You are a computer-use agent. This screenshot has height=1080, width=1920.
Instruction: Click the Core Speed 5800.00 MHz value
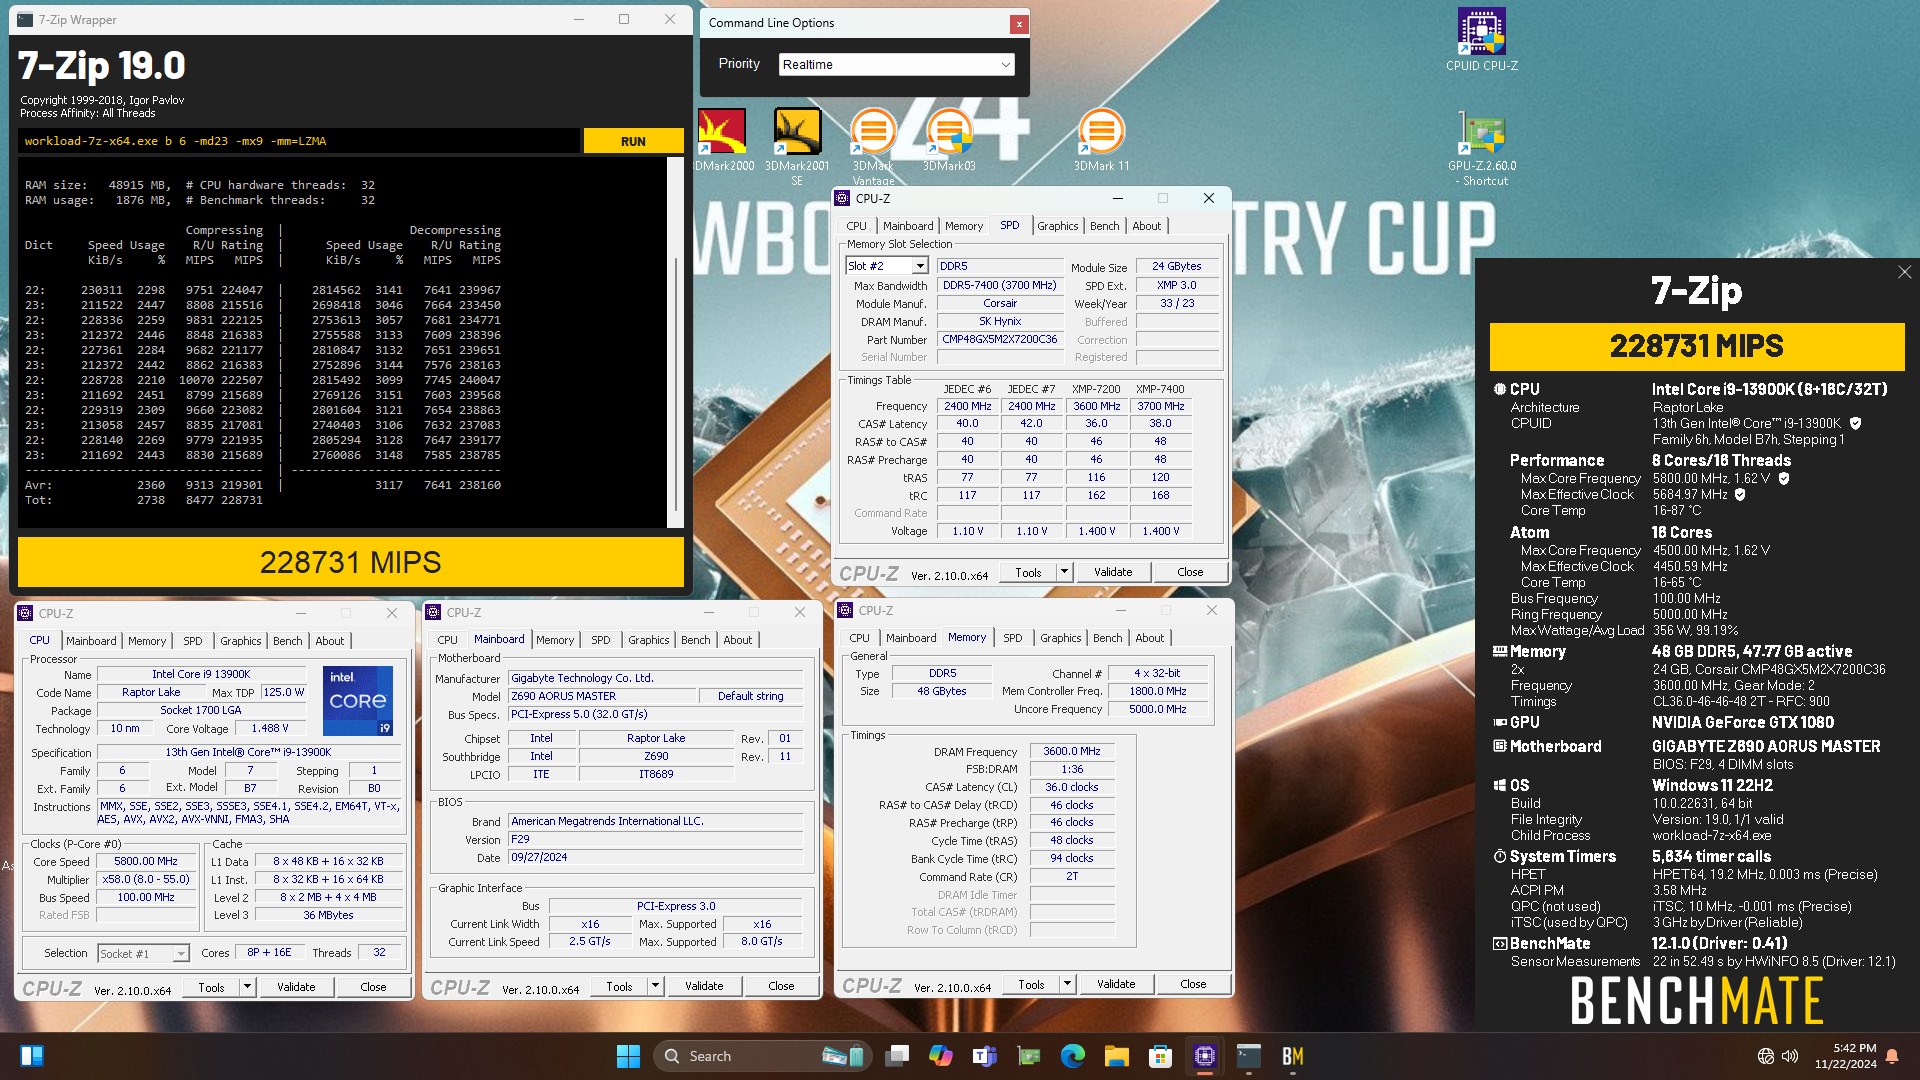click(x=146, y=861)
